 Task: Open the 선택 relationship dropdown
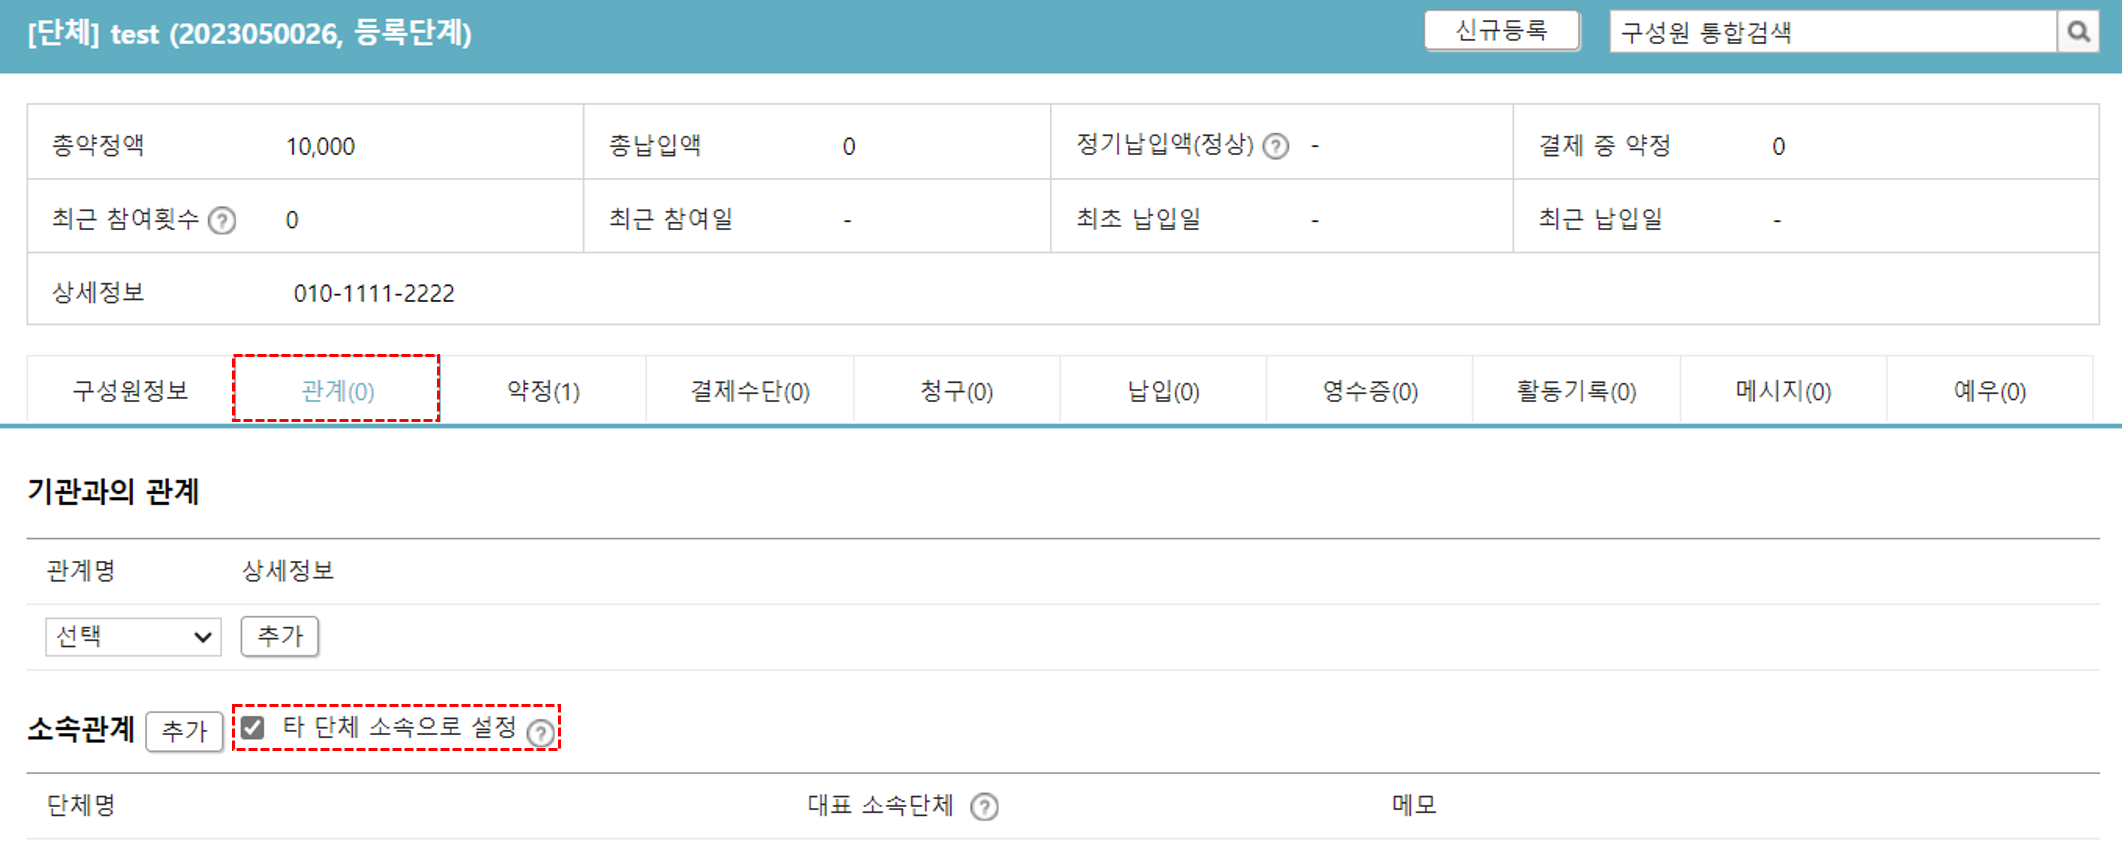pos(132,637)
